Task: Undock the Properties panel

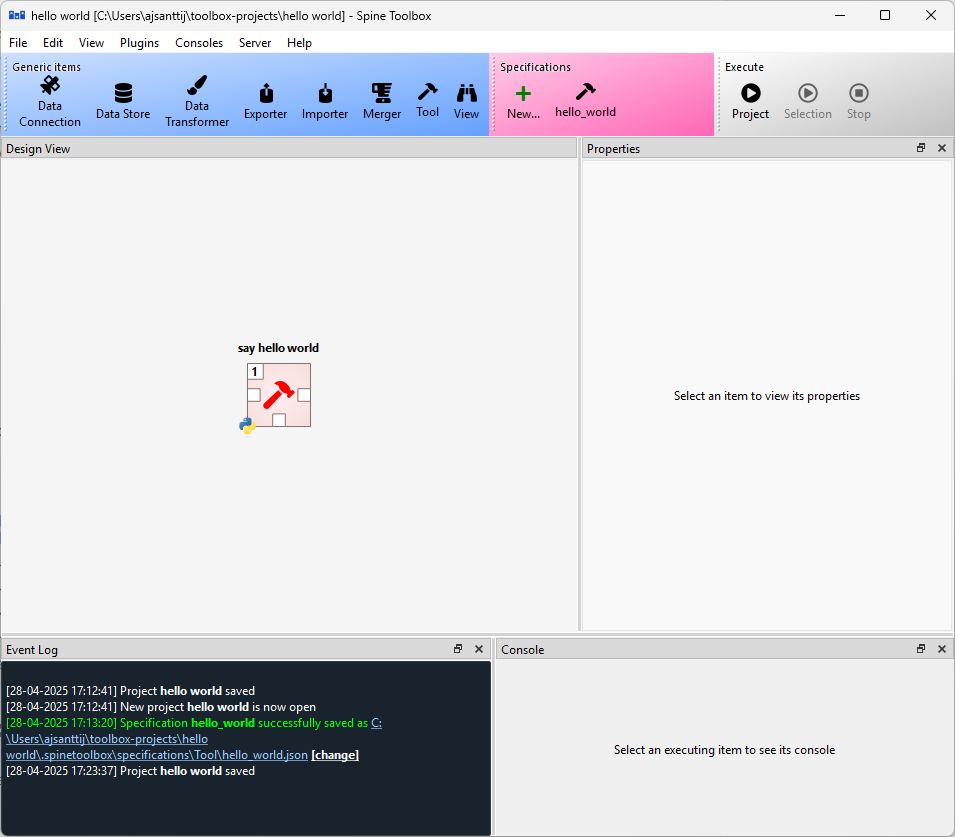Action: [921, 148]
